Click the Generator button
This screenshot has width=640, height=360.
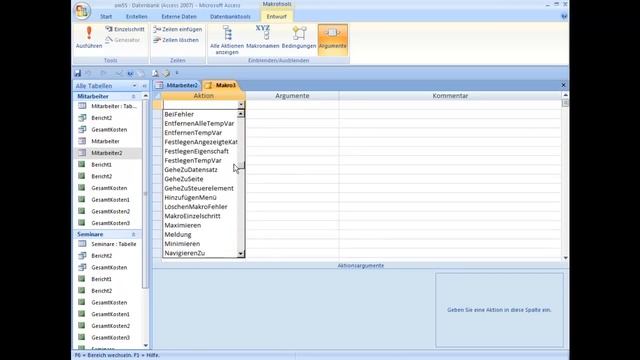(123, 40)
